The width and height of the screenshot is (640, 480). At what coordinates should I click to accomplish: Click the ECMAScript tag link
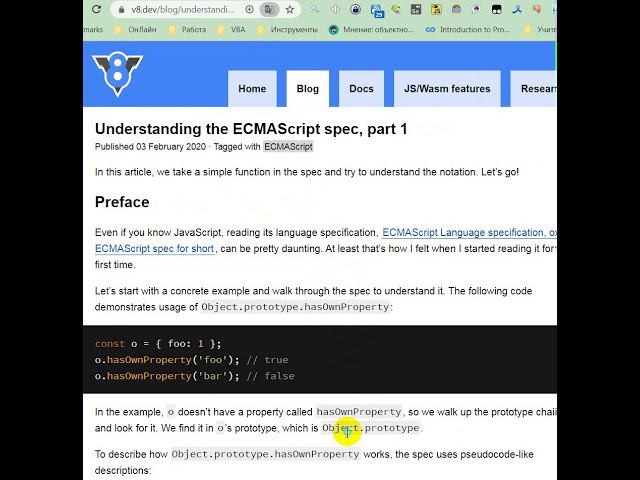tap(288, 147)
